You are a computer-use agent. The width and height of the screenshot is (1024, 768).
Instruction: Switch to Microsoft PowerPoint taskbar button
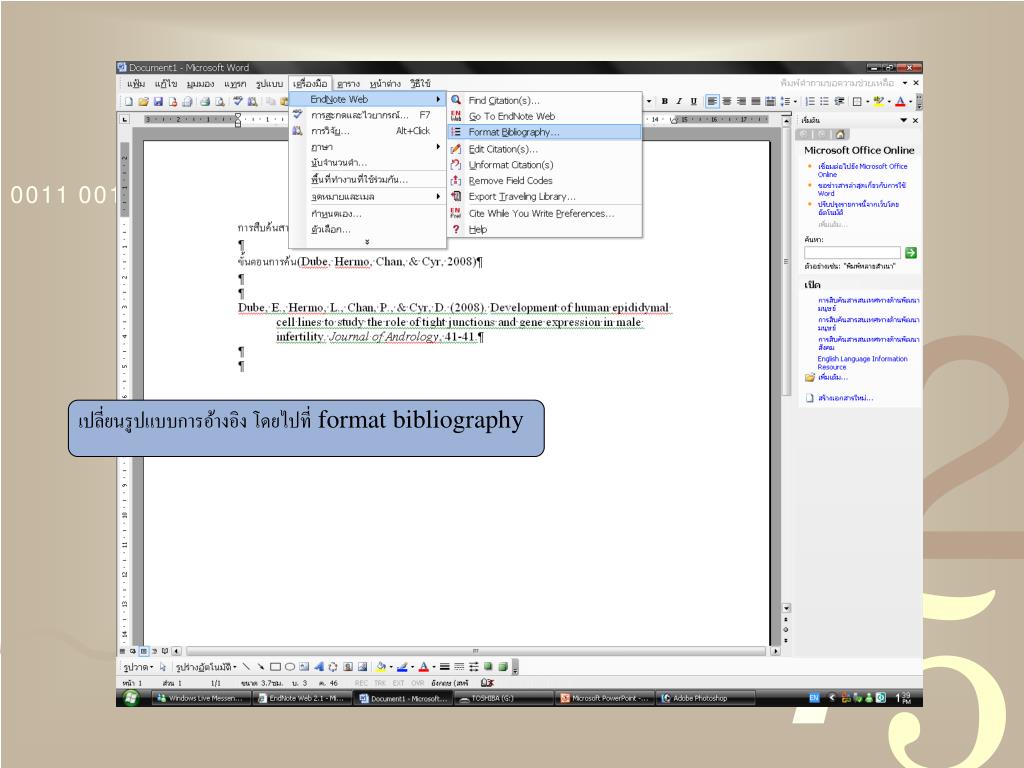(x=604, y=698)
